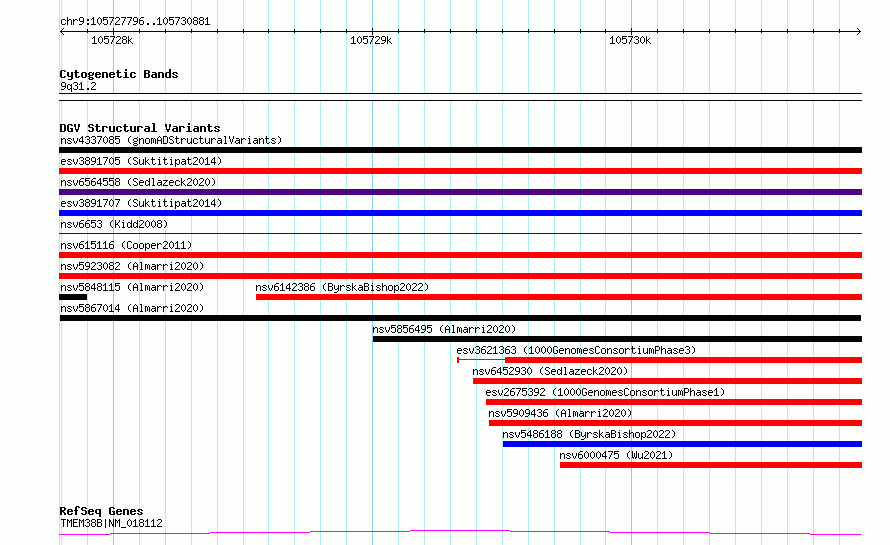
Task: Select the black nsv5856495 variant bar
Action: pos(617,339)
